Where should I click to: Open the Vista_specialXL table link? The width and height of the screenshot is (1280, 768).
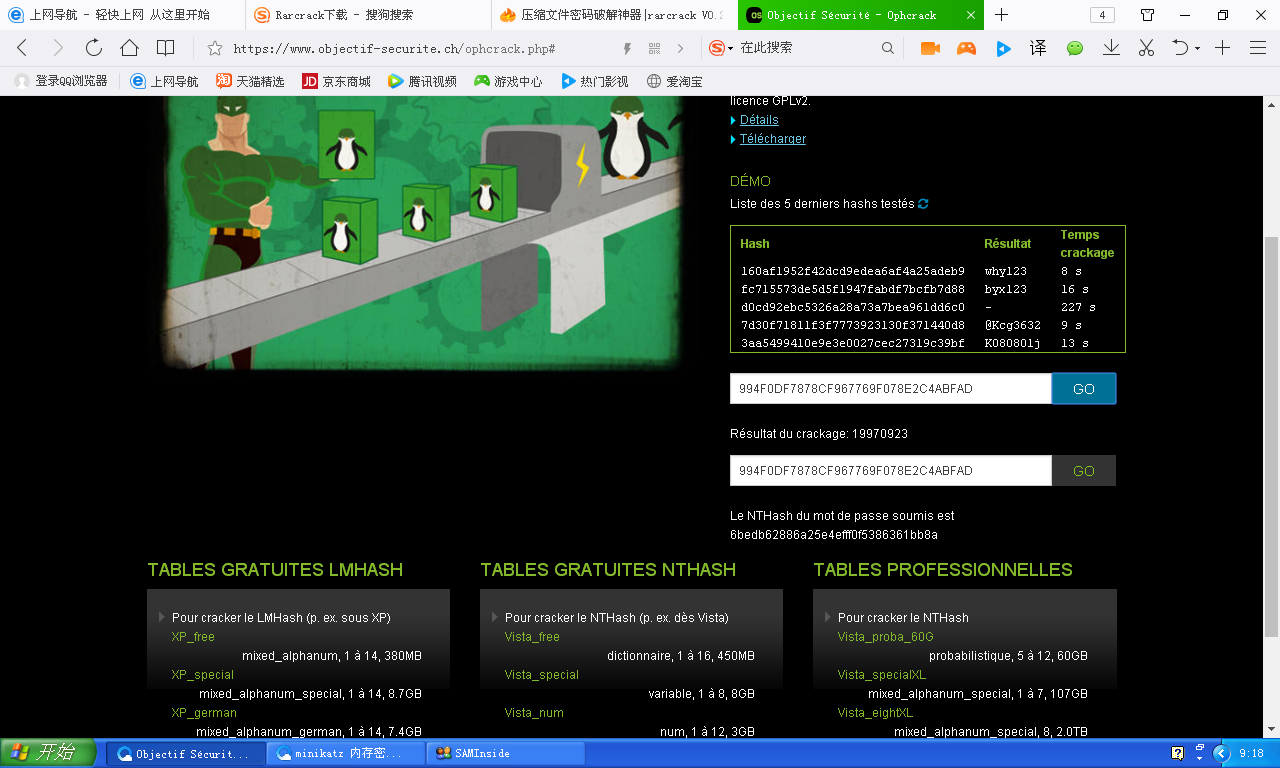[882, 675]
